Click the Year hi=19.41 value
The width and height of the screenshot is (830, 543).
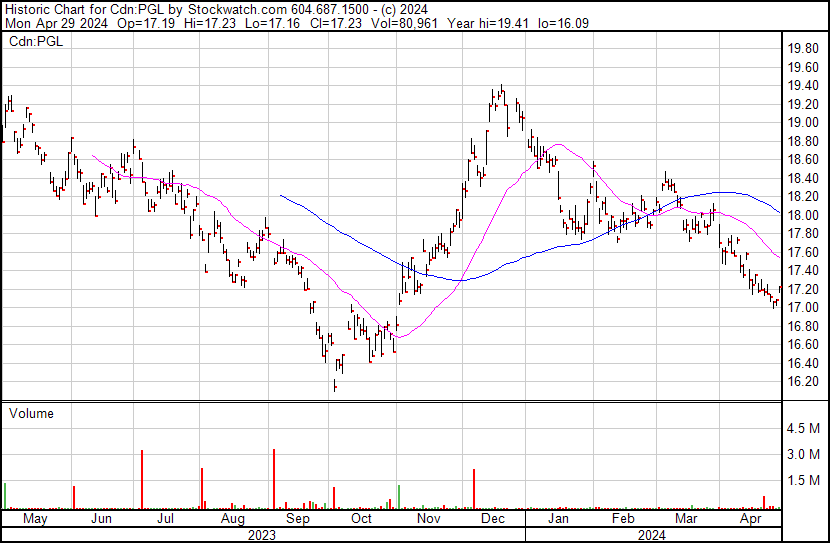point(488,23)
